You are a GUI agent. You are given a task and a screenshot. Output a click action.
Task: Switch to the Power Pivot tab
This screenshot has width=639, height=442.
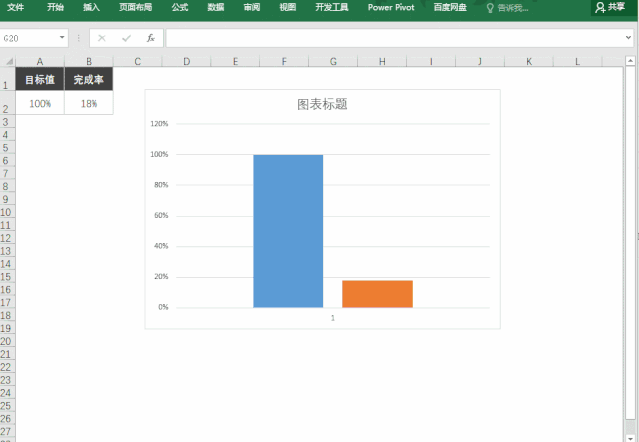(391, 7)
